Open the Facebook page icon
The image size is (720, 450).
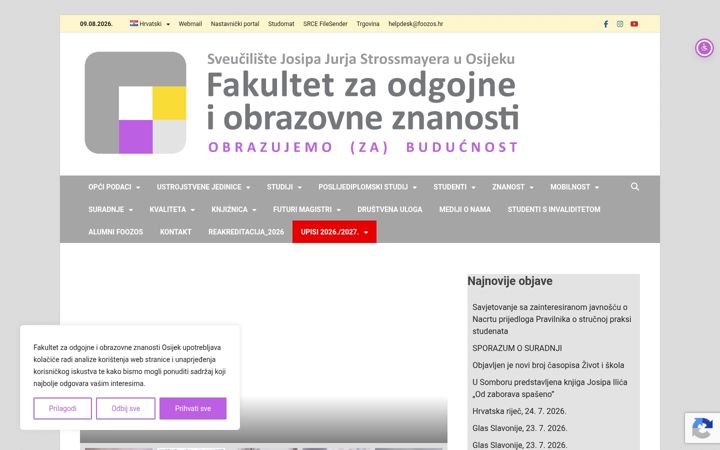click(606, 24)
